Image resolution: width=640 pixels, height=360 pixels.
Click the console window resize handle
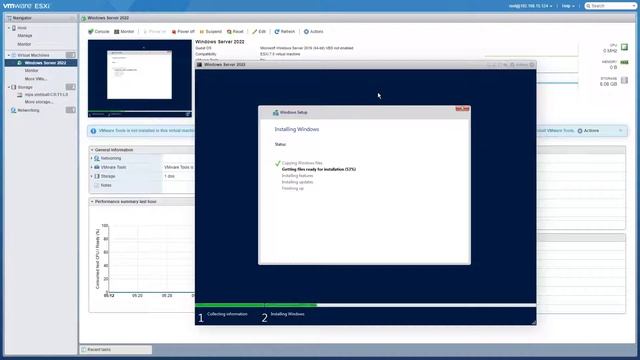(533, 322)
